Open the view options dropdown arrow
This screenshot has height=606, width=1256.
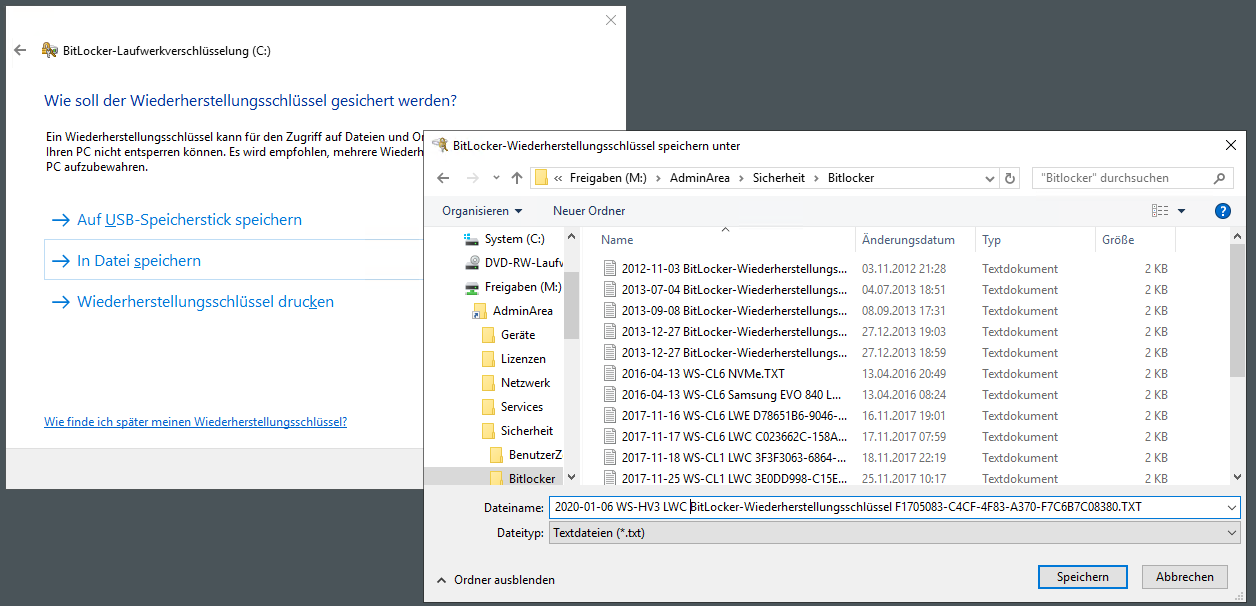pyautogui.click(x=1181, y=211)
